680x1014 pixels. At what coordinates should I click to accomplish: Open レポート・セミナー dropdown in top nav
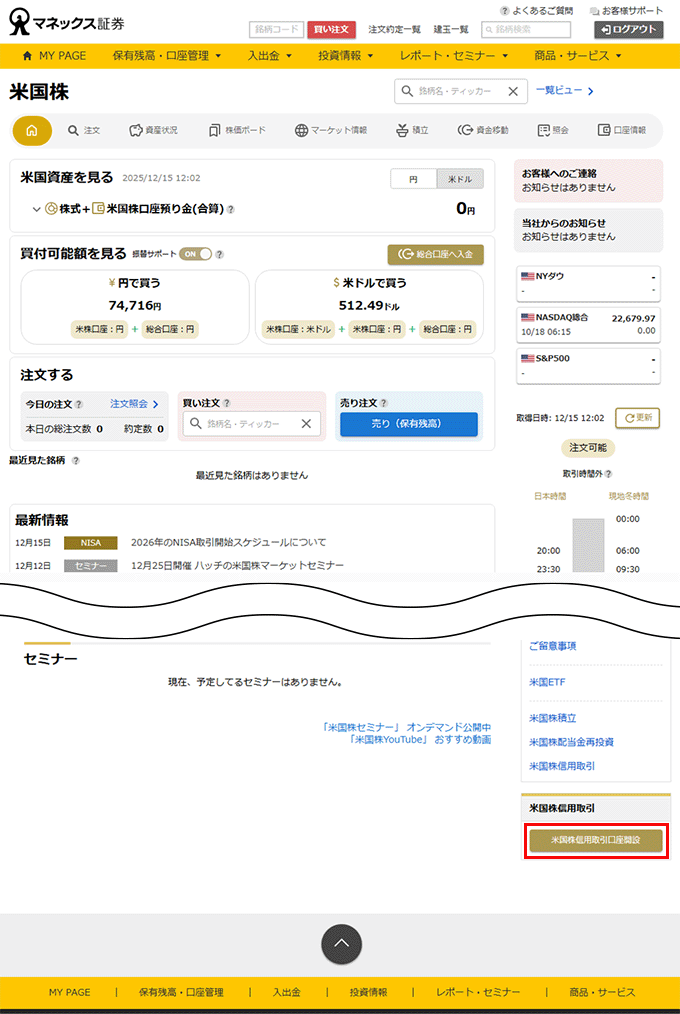click(x=454, y=56)
